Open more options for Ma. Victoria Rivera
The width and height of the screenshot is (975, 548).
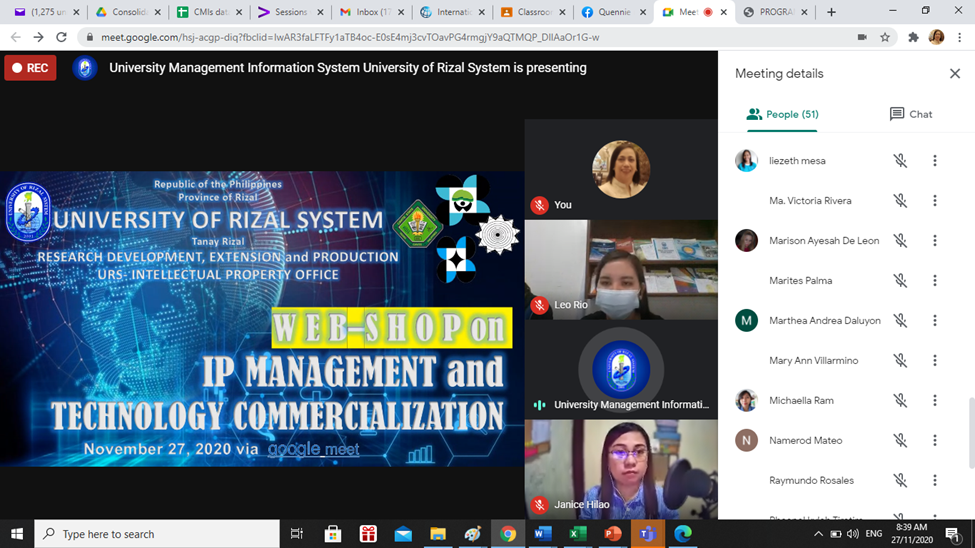coord(935,200)
